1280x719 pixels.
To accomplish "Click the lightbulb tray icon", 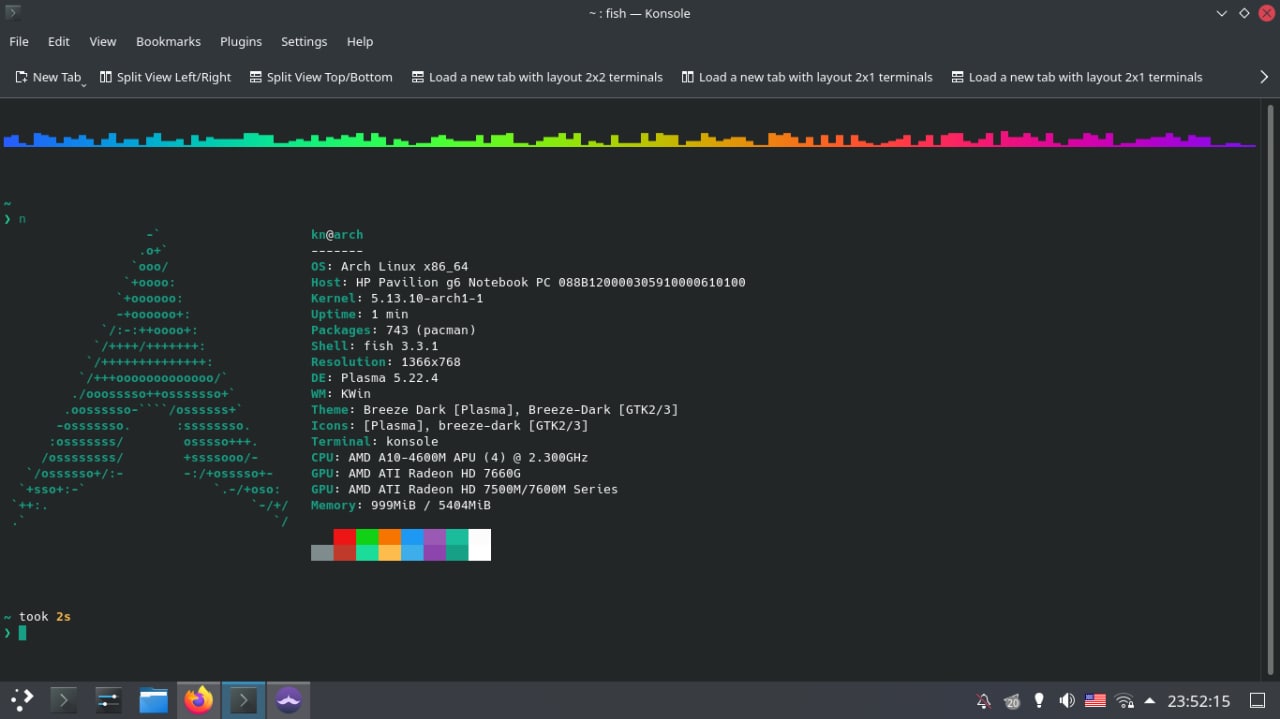I will tap(1039, 701).
